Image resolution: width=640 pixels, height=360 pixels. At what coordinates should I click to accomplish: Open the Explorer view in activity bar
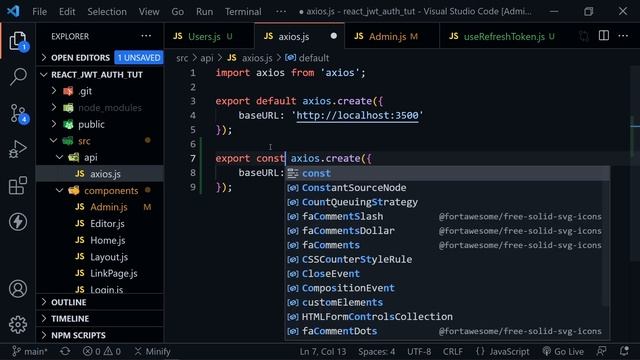[18, 41]
